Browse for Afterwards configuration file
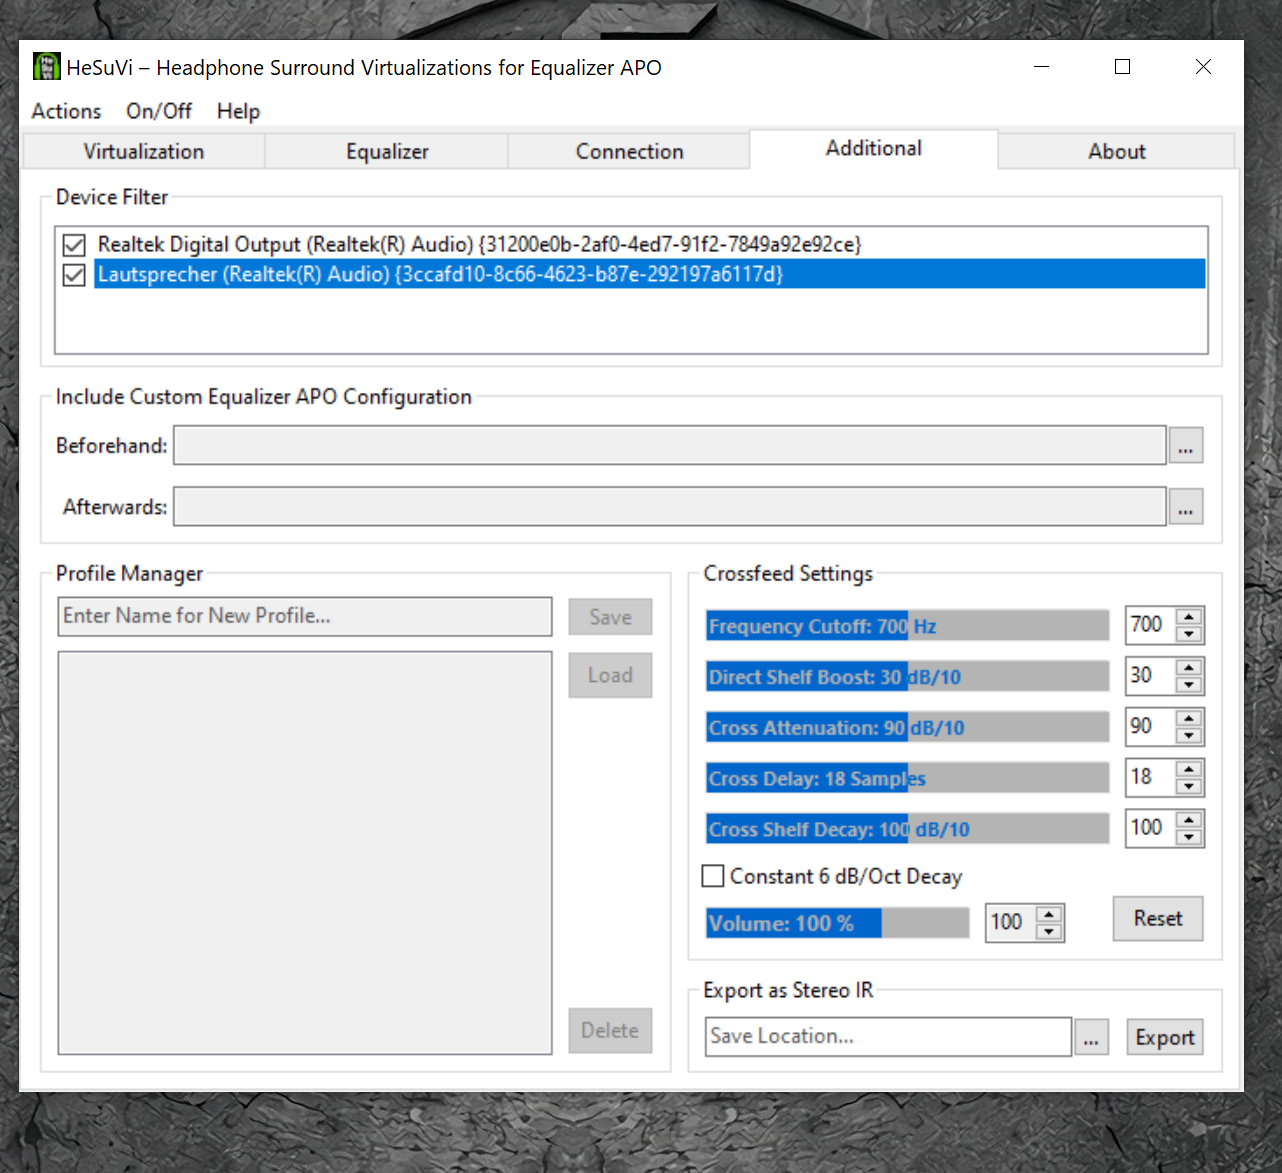 coord(1186,507)
